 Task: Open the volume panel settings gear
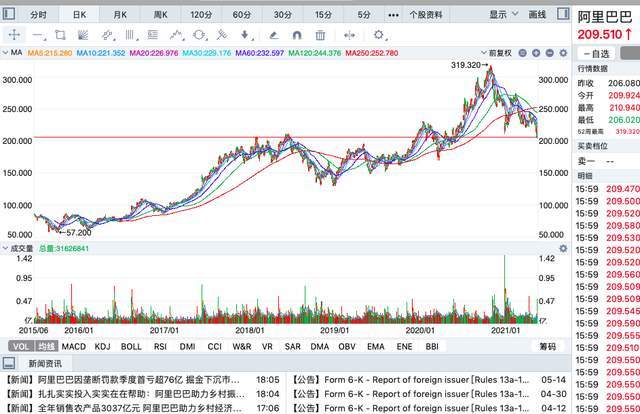[x=563, y=248]
